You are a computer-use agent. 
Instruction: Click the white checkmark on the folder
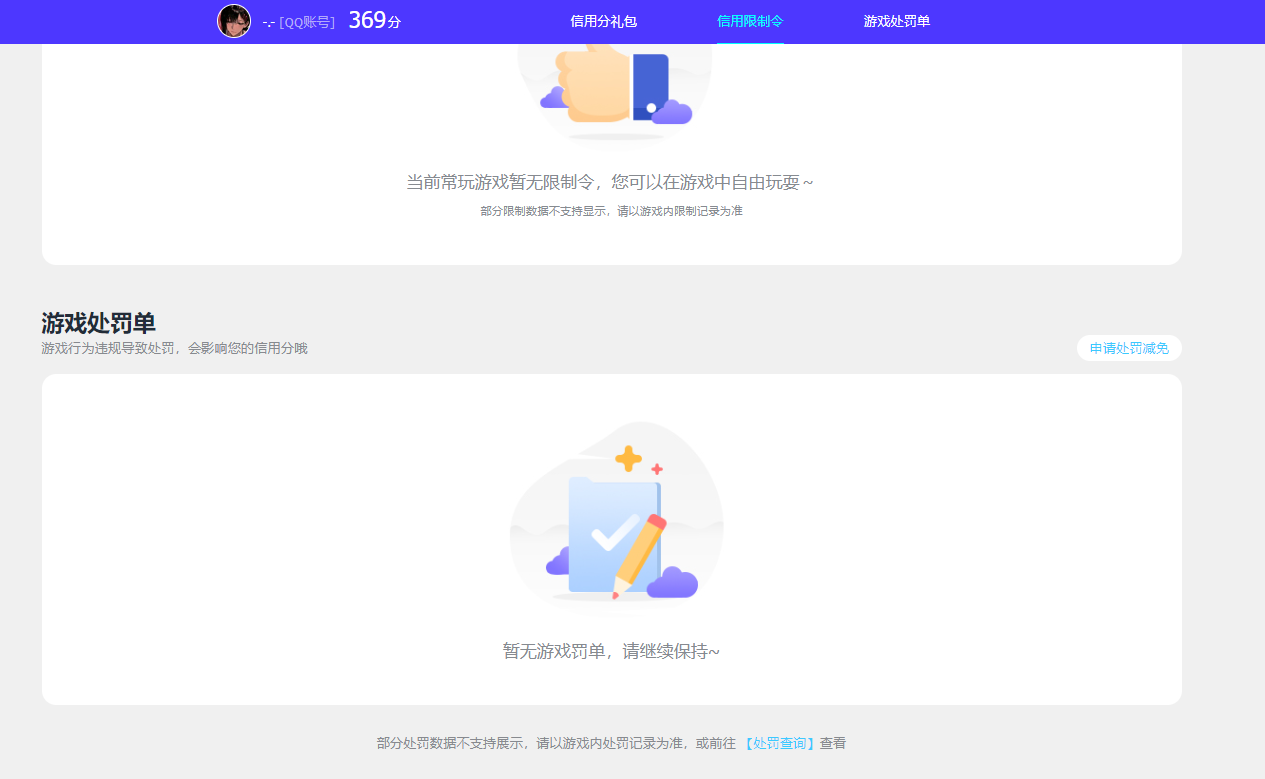coord(610,533)
